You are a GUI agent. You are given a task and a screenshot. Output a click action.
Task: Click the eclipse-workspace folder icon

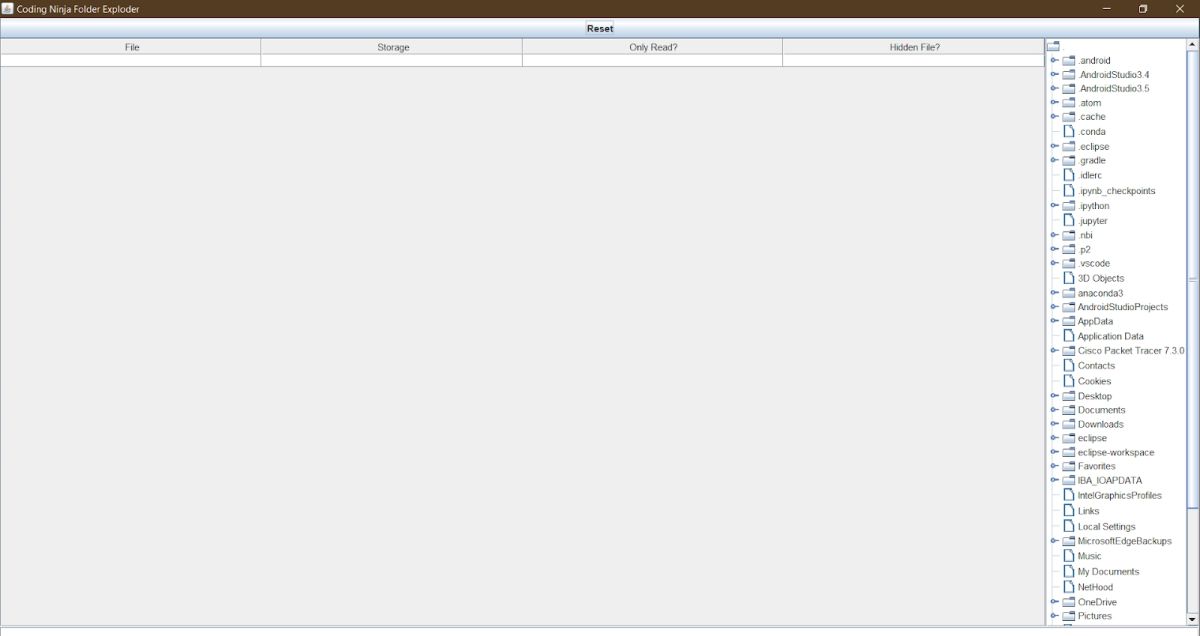click(1068, 452)
